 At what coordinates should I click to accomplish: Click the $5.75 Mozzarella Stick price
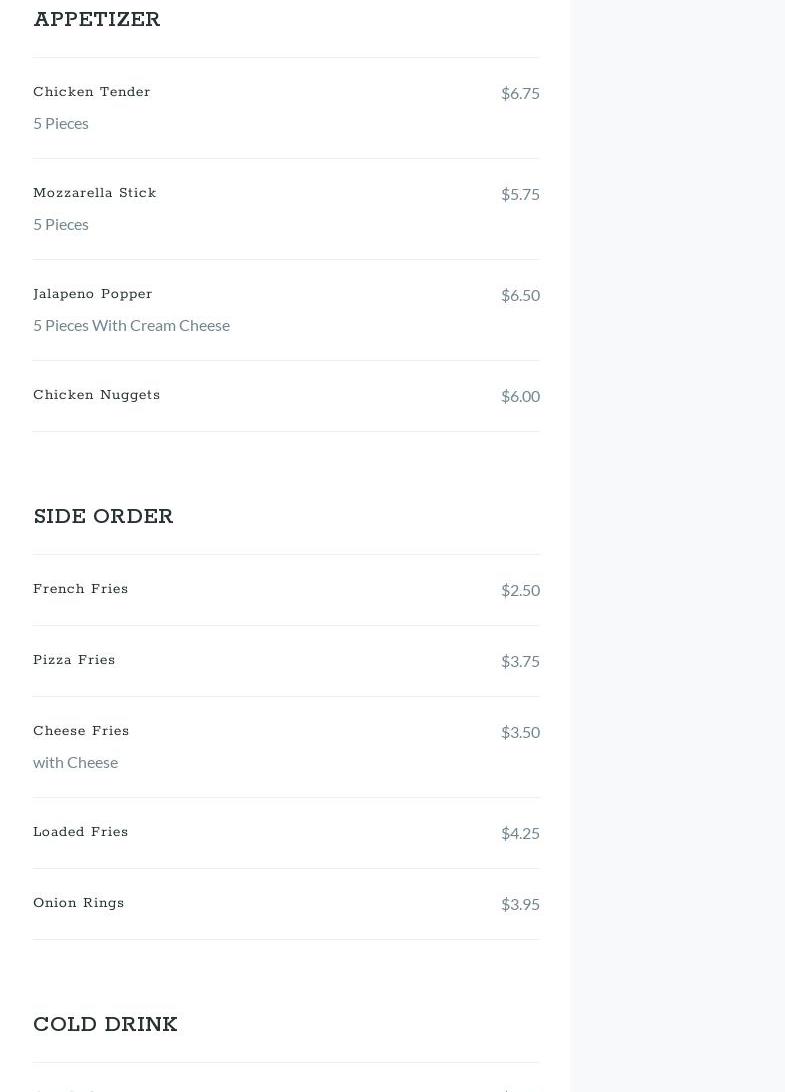pos(520,194)
